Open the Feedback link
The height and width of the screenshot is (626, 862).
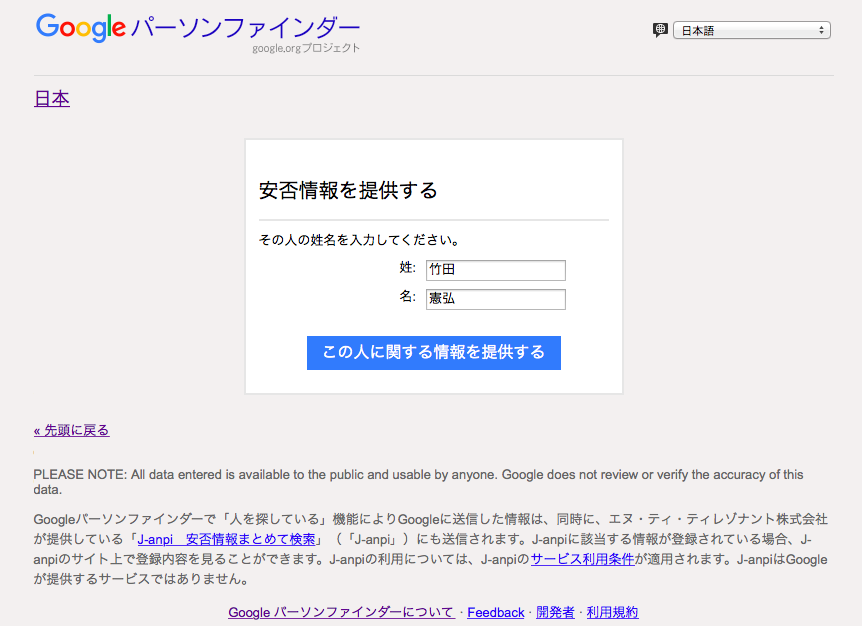(495, 612)
